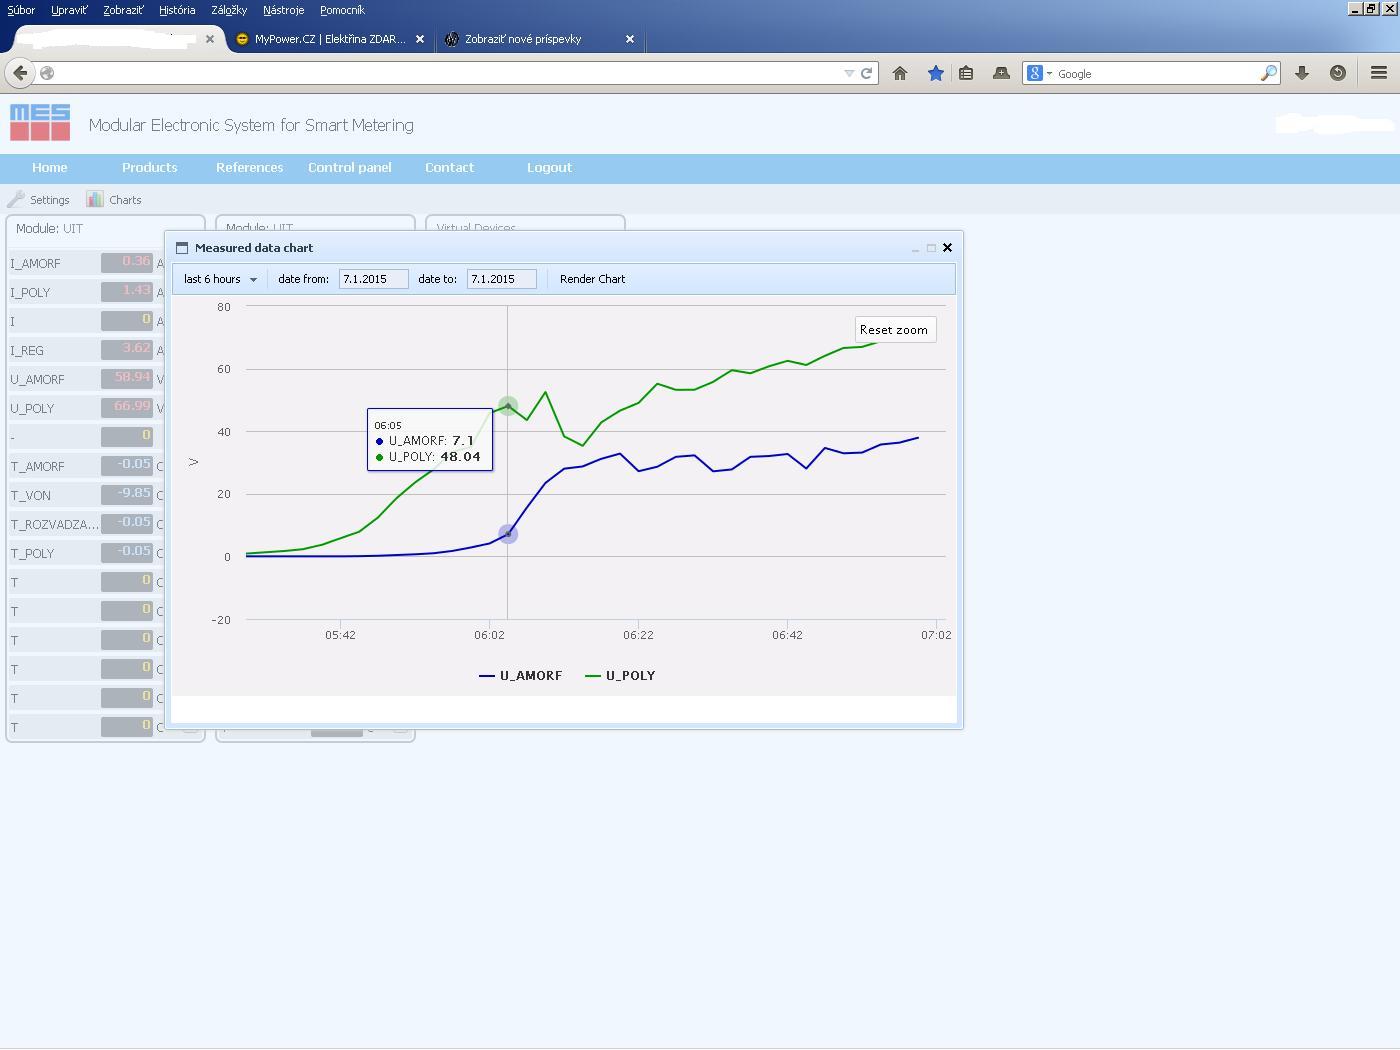
Task: Click the Charts bar graph icon
Action: click(x=95, y=199)
